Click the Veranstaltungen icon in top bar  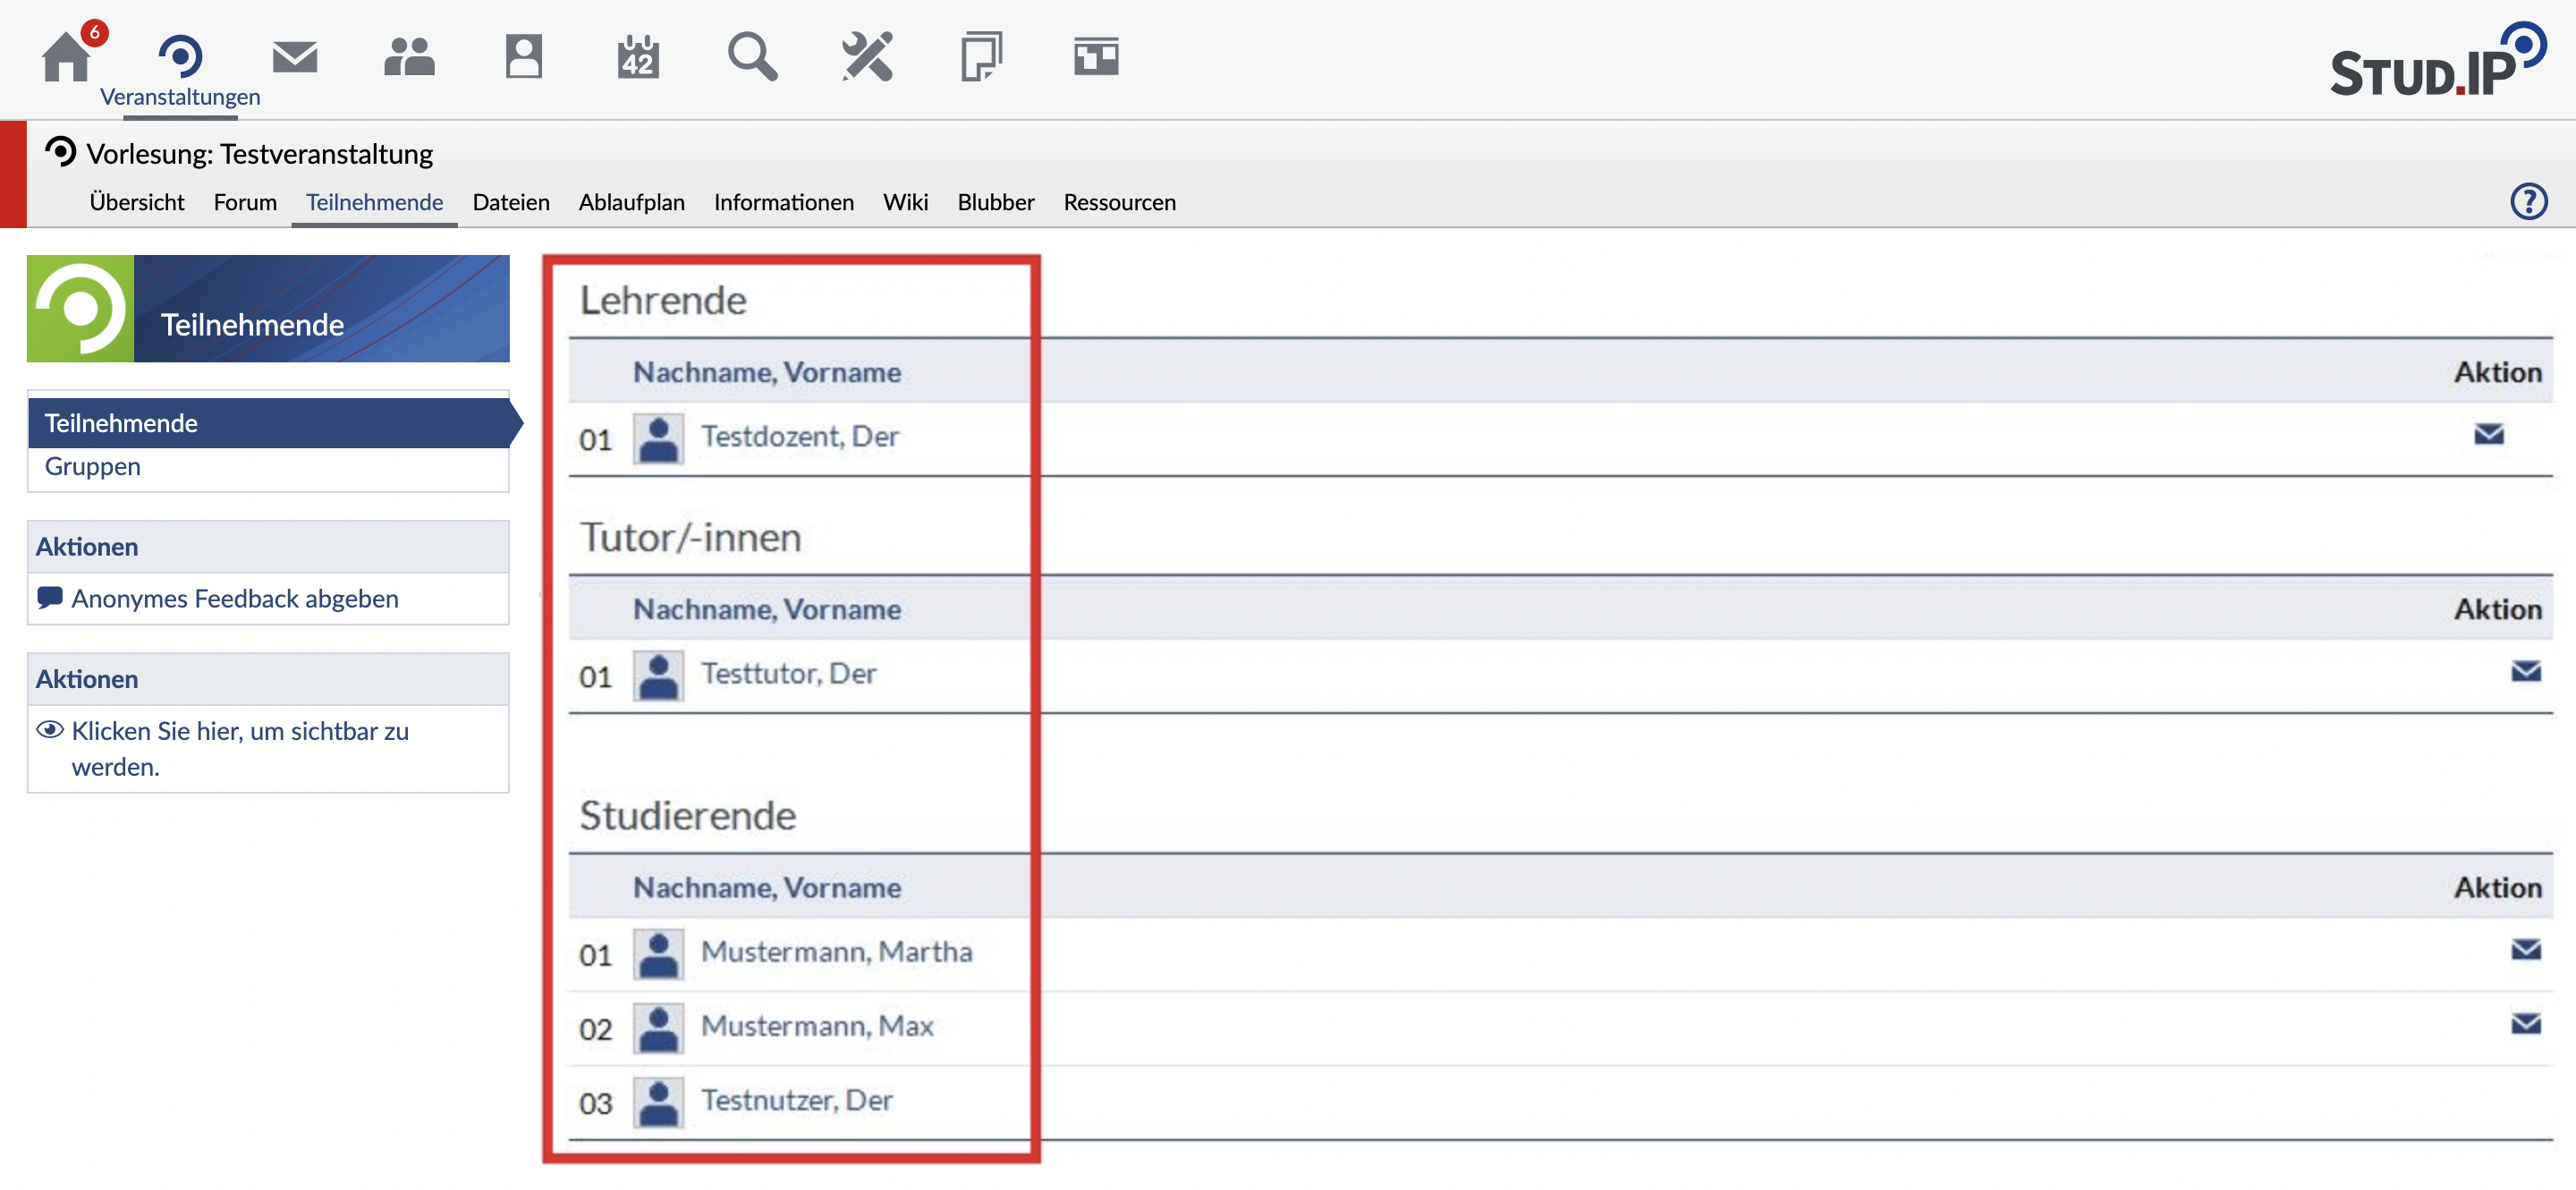click(x=180, y=57)
